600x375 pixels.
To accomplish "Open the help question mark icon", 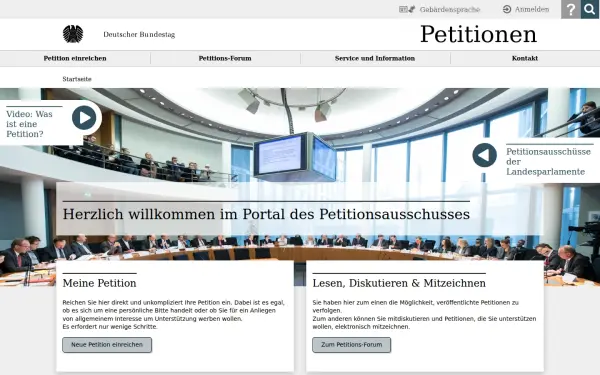I will [x=571, y=9].
